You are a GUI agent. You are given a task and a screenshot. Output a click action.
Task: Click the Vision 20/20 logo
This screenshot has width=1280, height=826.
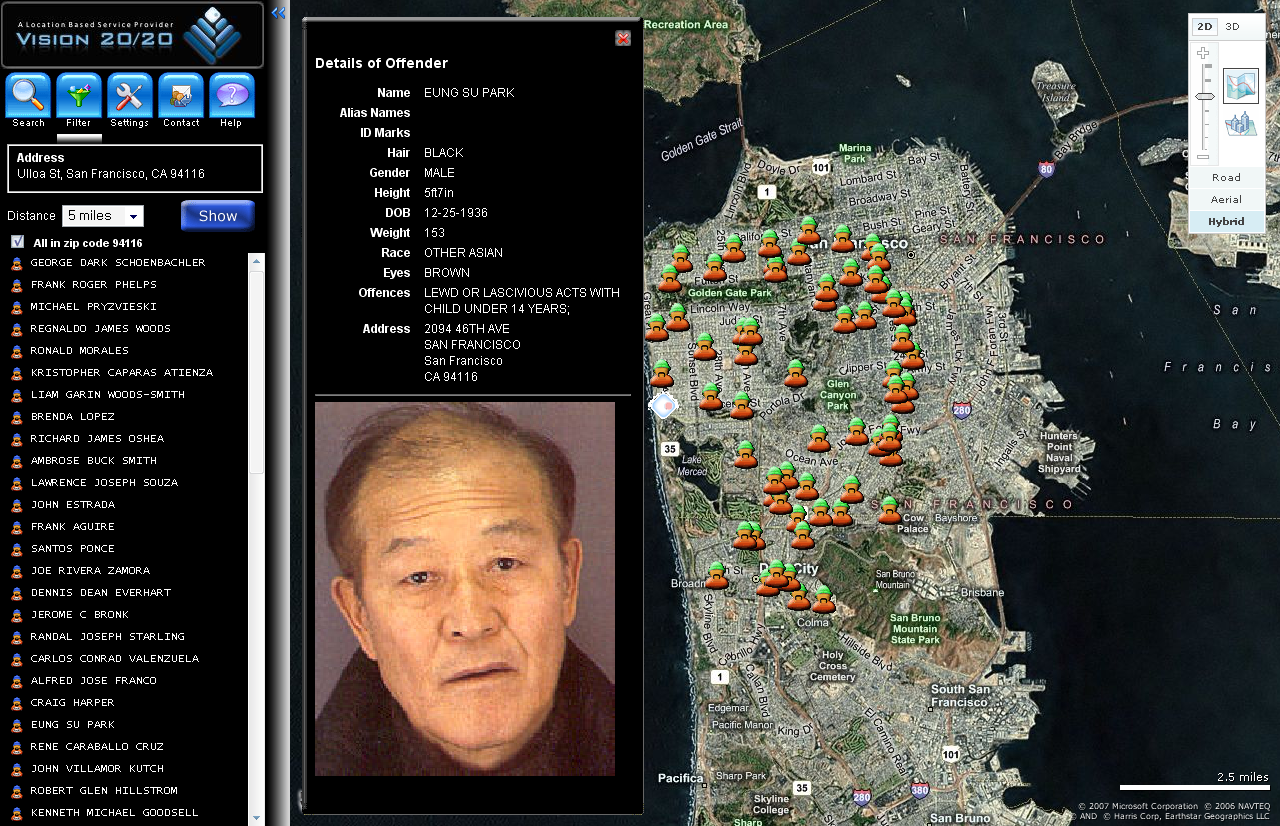[131, 35]
